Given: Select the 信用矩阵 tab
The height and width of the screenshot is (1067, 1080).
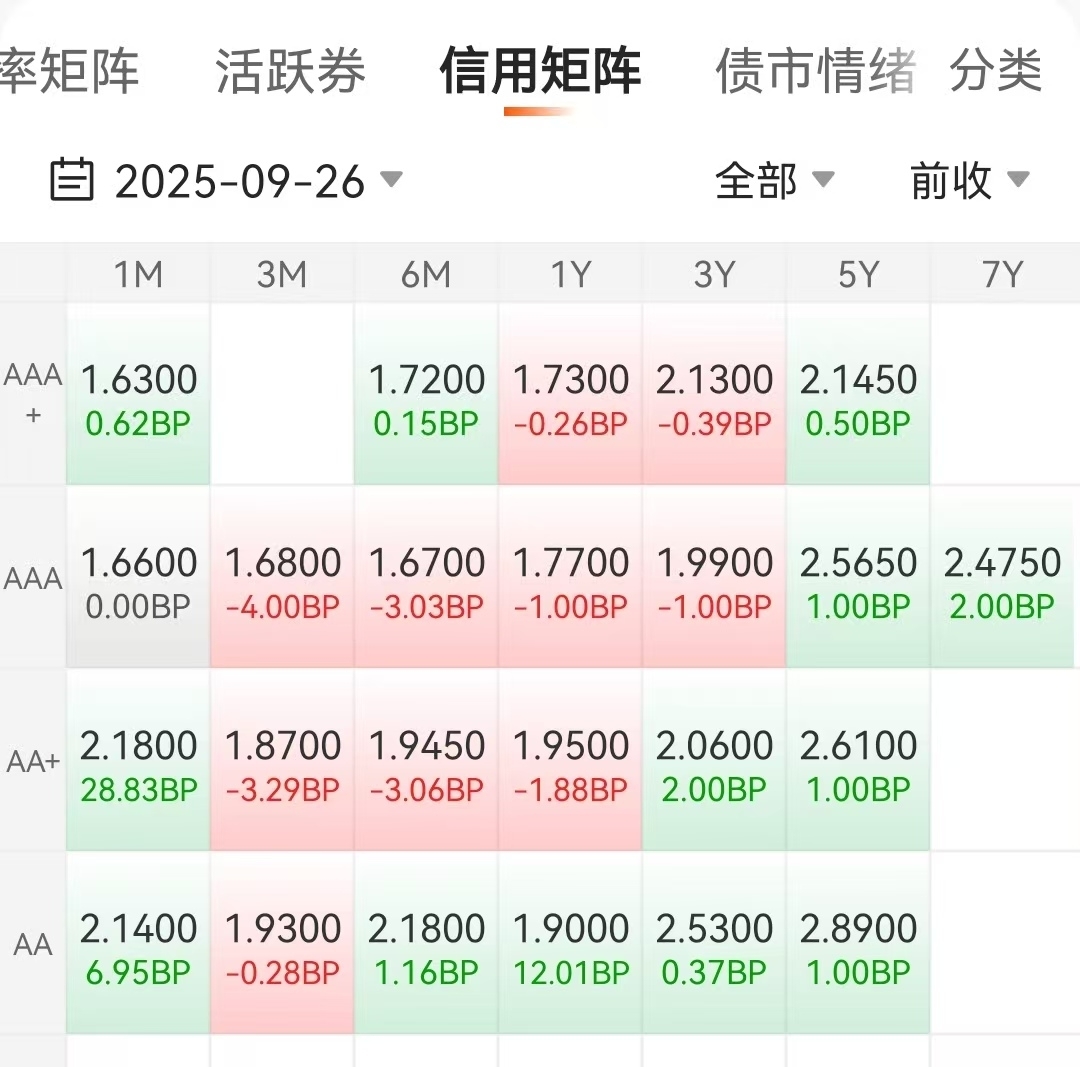Looking at the screenshot, I should pyautogui.click(x=540, y=71).
